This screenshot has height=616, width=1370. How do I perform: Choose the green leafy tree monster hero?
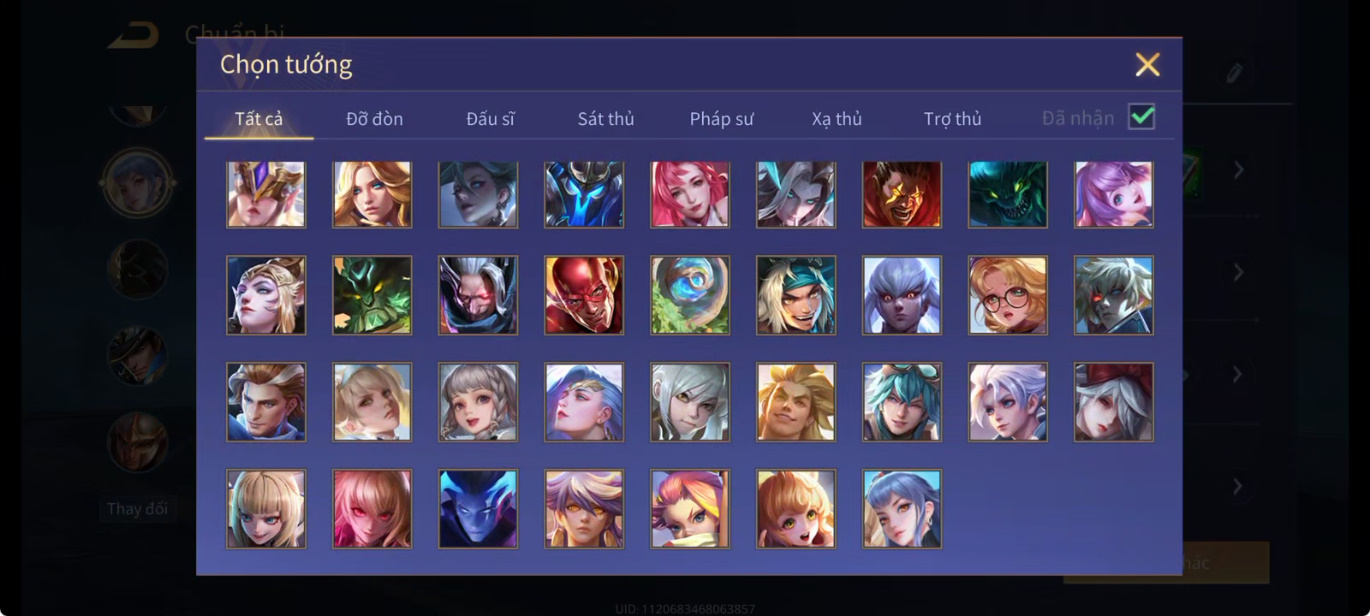(x=372, y=295)
